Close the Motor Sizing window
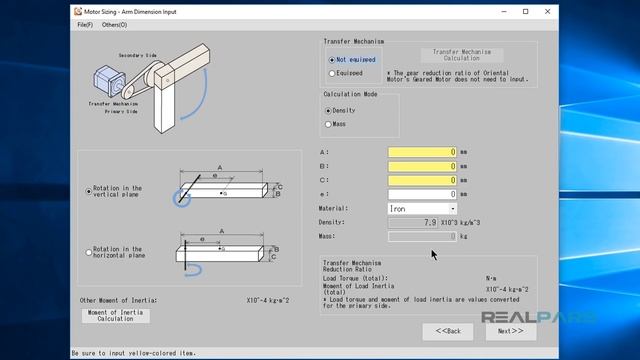Viewport: 640px width, 360px height. (548, 12)
